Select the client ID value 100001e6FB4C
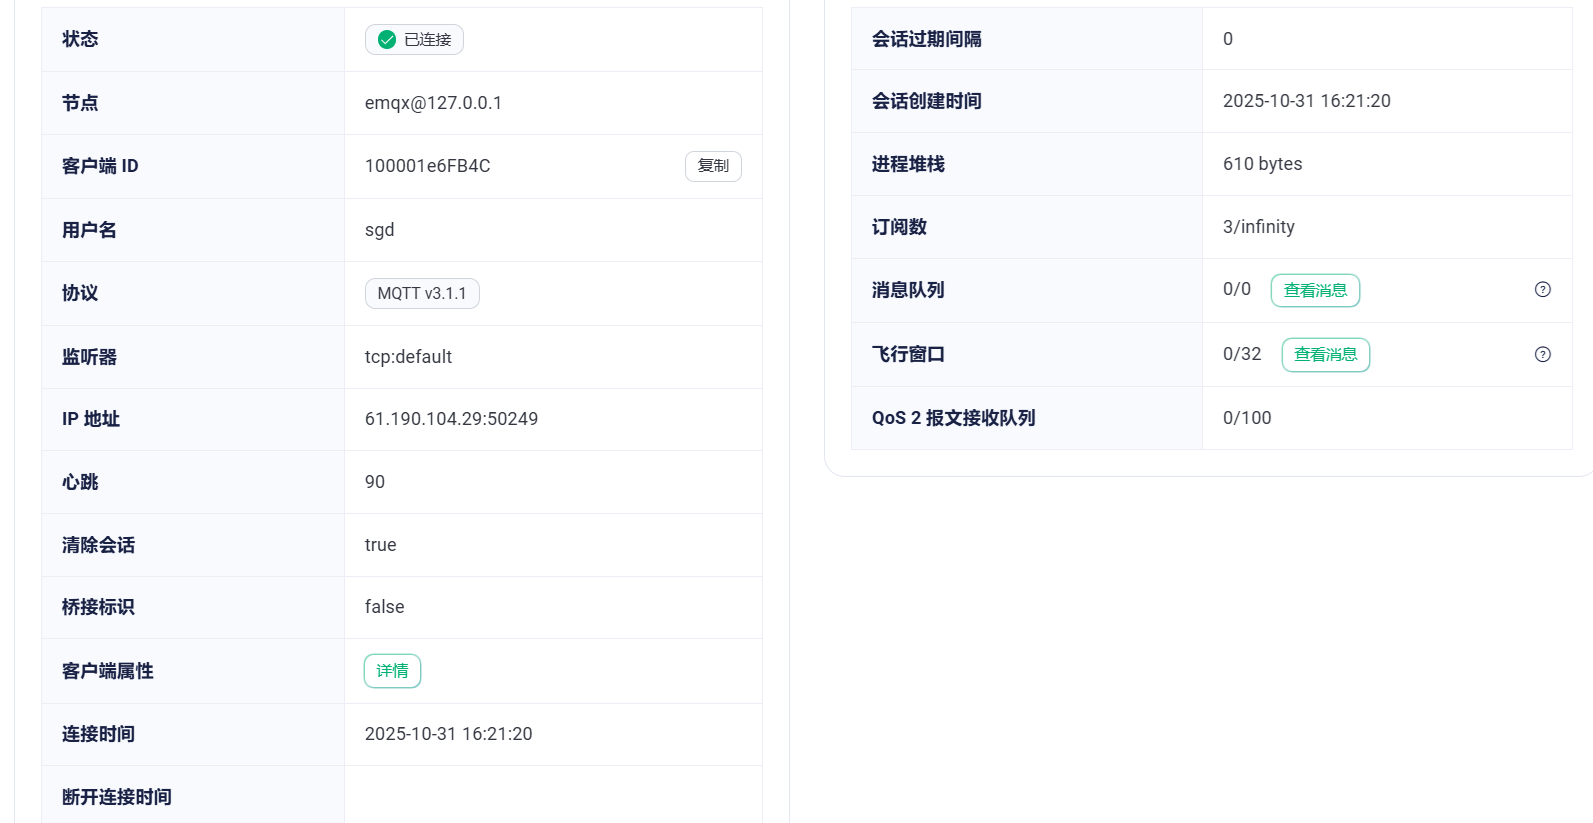 pos(427,166)
